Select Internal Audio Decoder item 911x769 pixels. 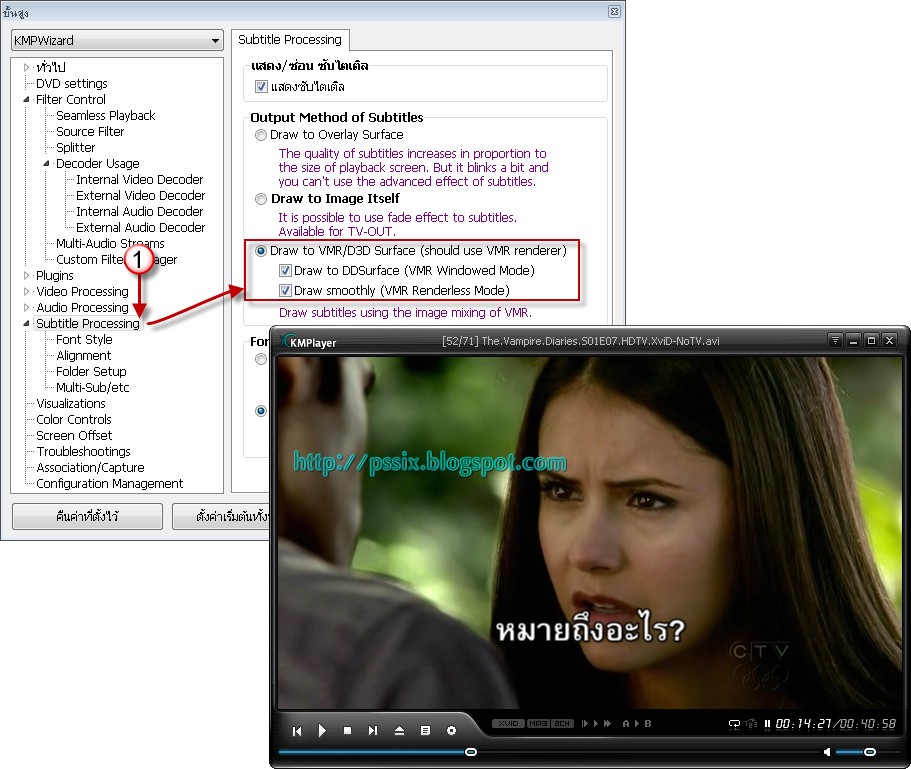click(x=139, y=211)
